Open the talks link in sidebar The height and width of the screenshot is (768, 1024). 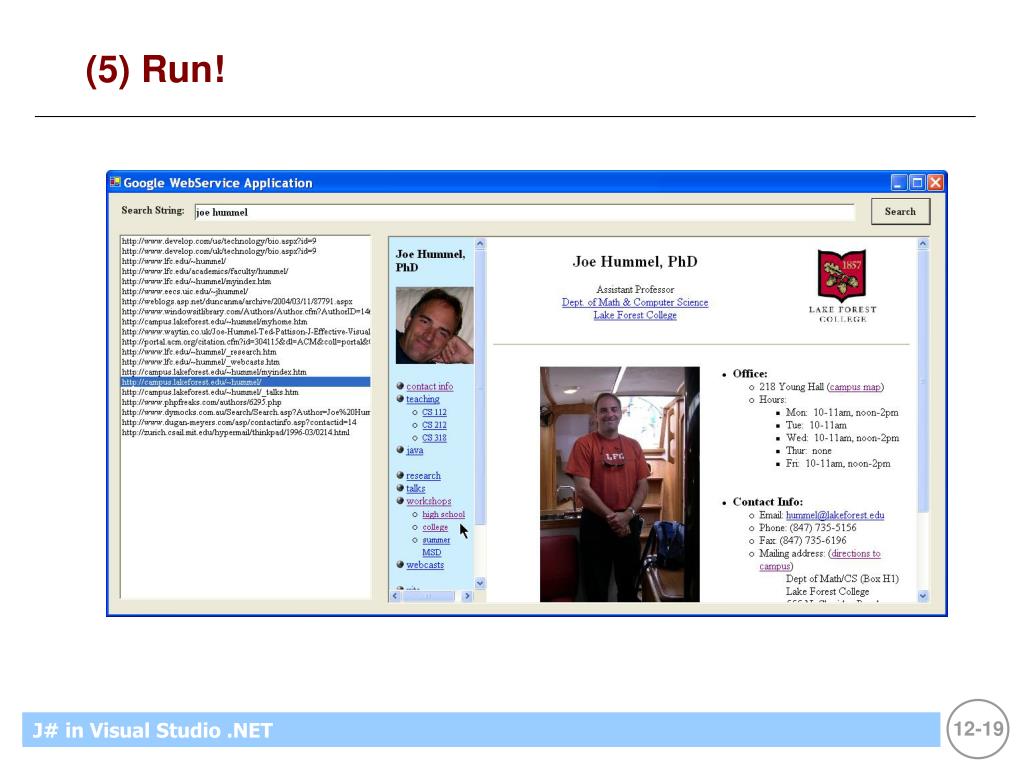[415, 488]
